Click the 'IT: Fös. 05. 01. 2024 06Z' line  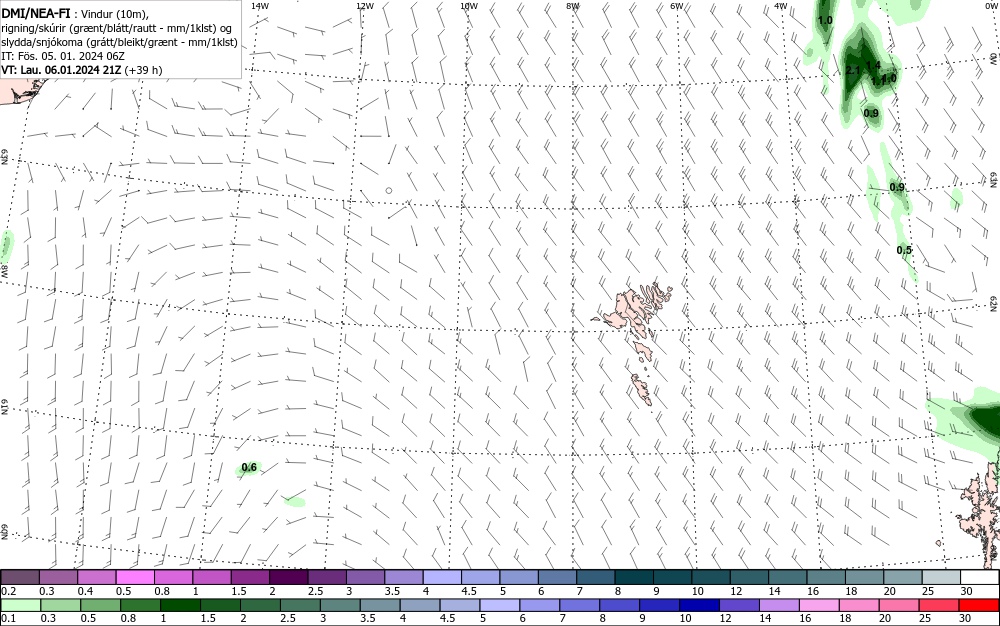click(62, 56)
